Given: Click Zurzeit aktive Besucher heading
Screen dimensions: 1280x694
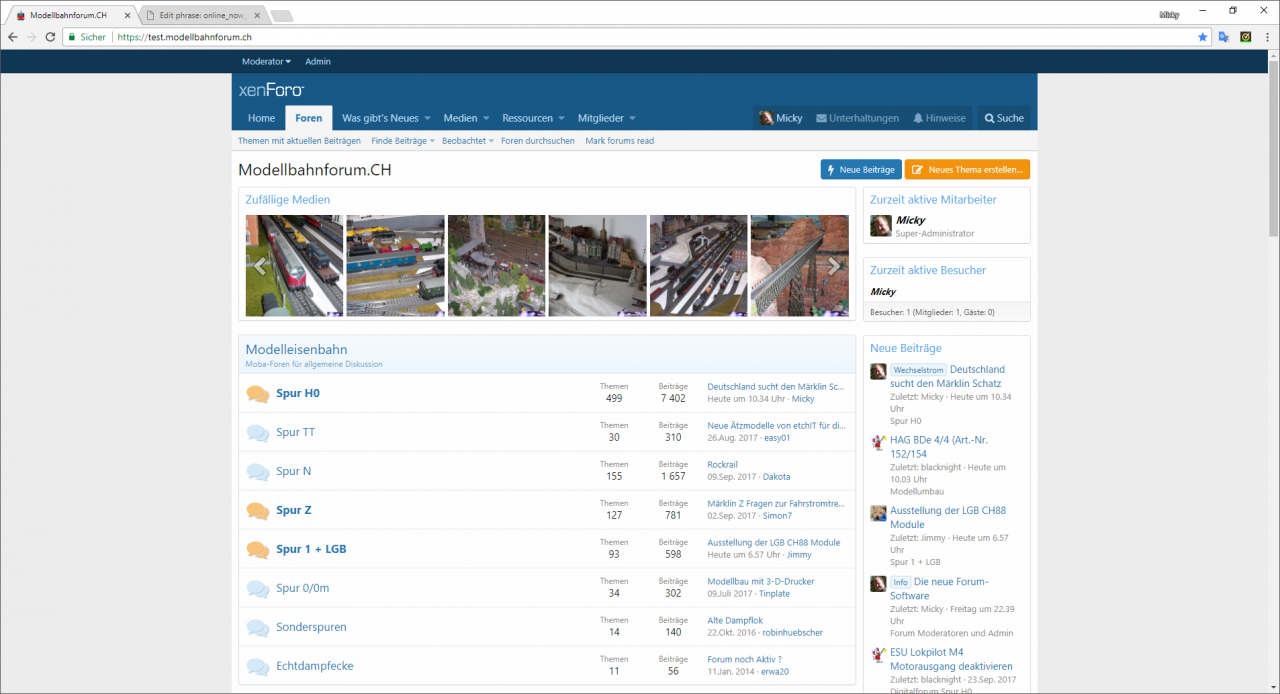Looking at the screenshot, I should click(928, 270).
